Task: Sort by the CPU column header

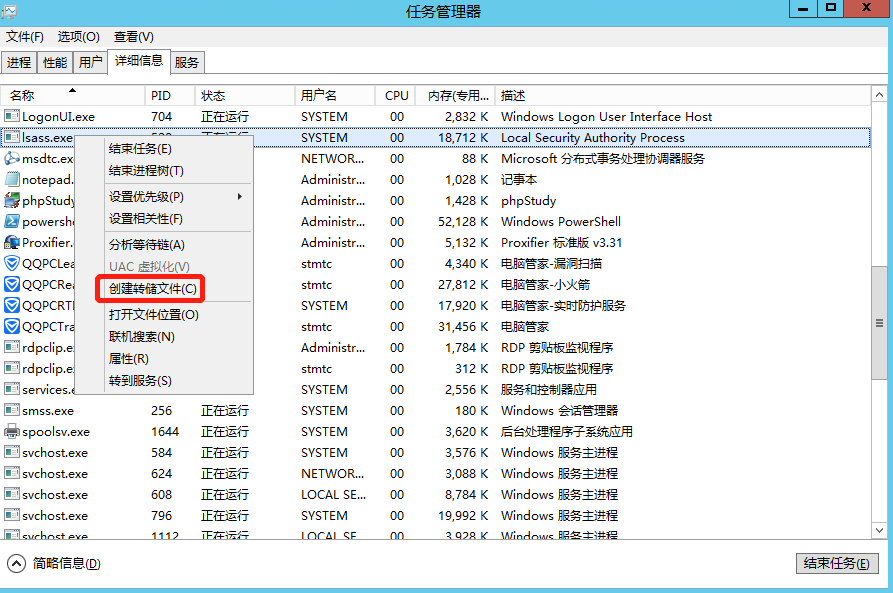Action: [396, 95]
